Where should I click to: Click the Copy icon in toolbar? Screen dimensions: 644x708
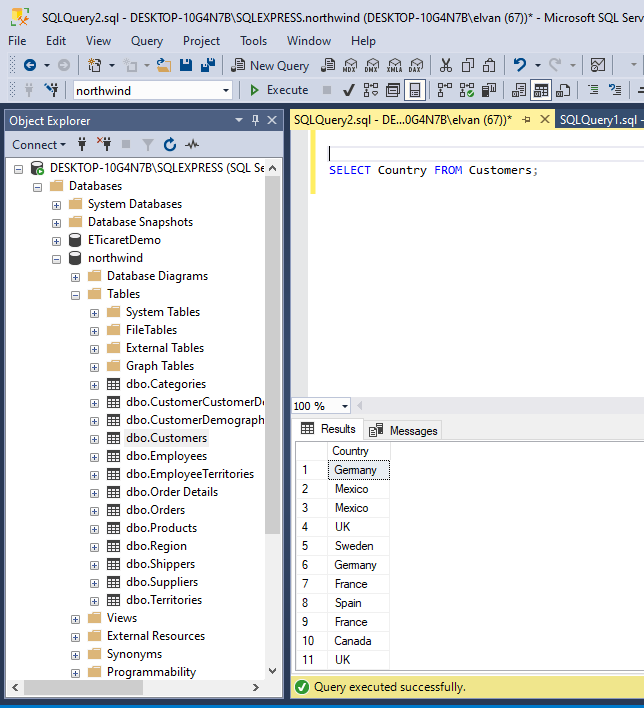468,65
